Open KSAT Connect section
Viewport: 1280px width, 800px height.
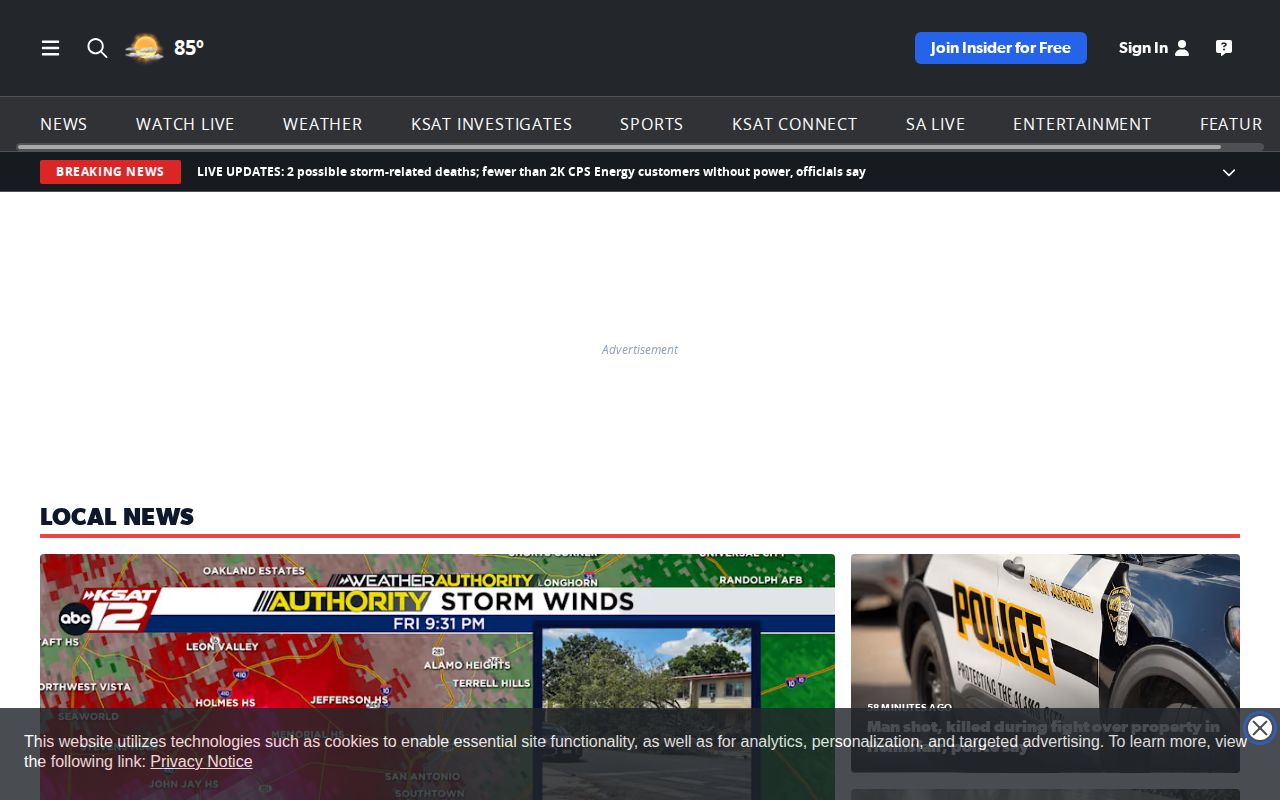click(x=795, y=124)
